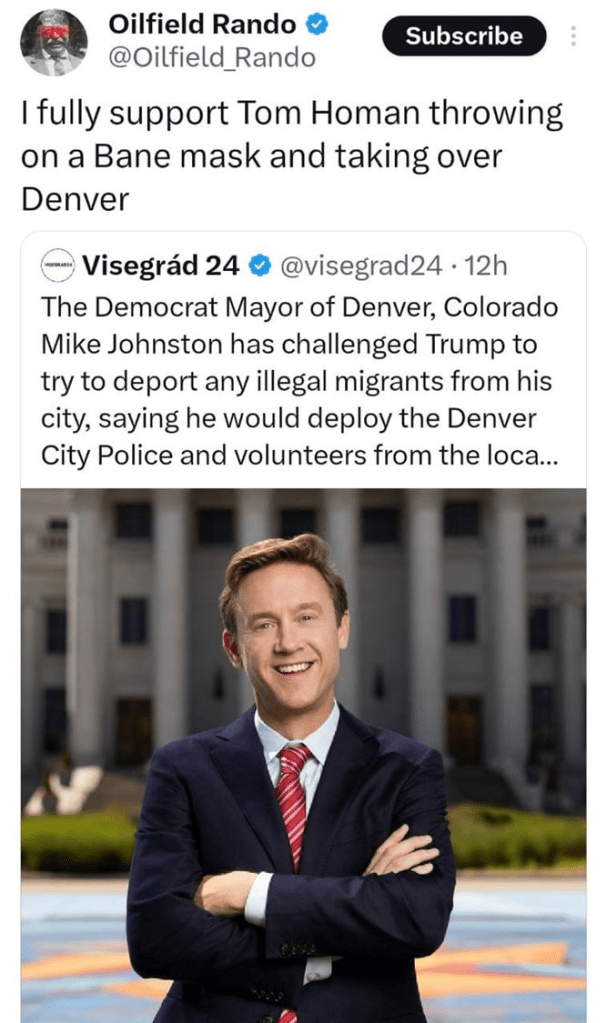
Task: Subscribe to Oilfield Rando
Action: (464, 36)
